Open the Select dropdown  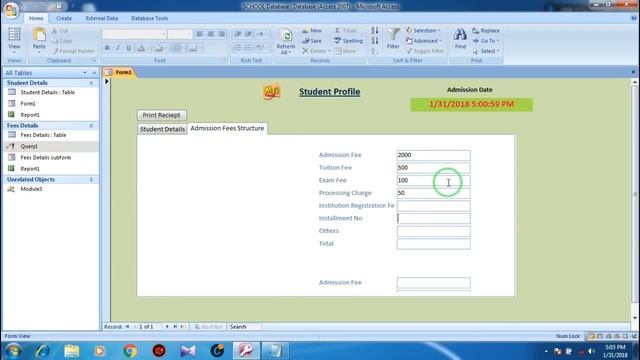pos(486,51)
